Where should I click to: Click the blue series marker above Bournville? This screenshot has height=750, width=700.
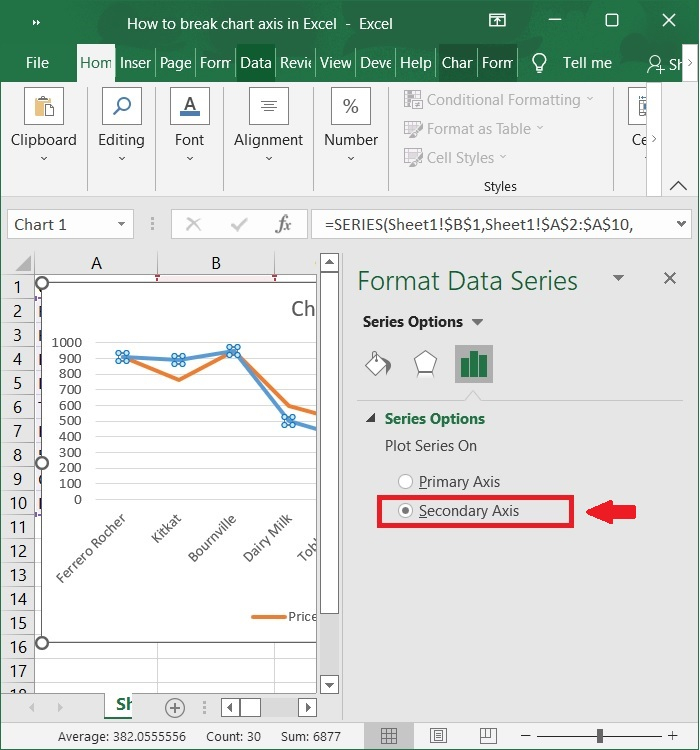233,351
